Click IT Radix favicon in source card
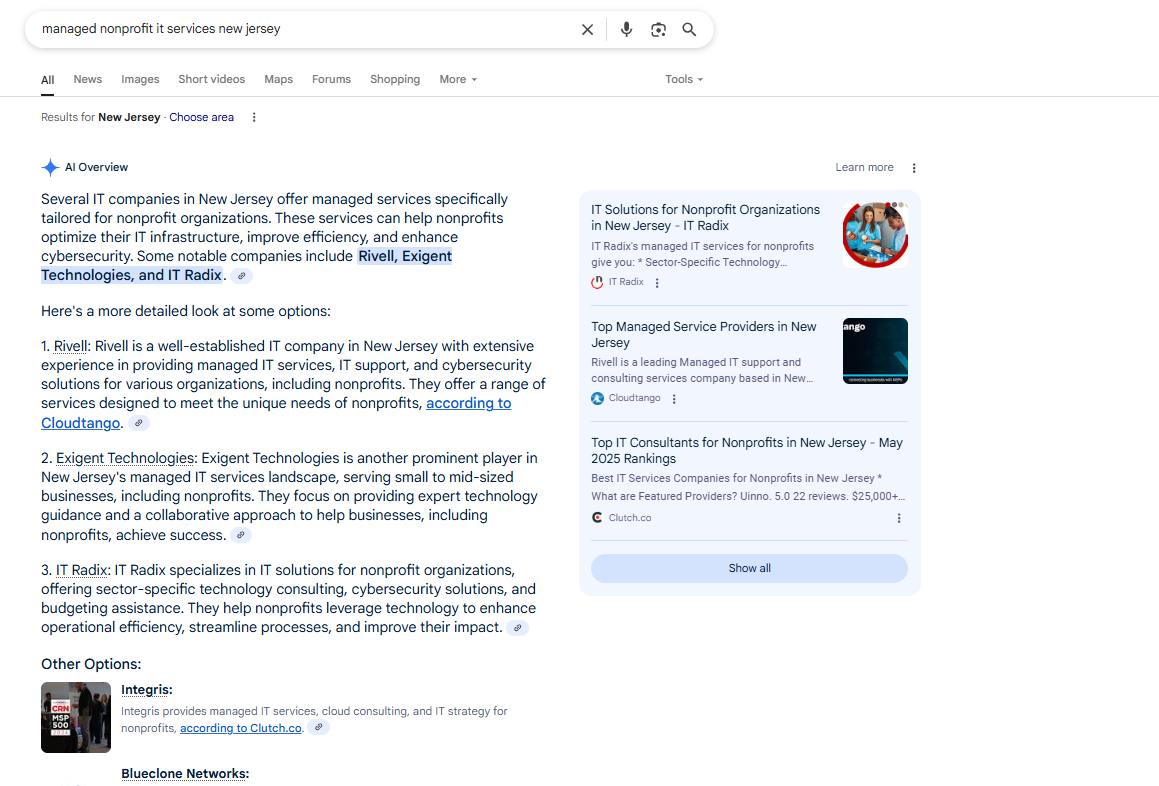This screenshot has width=1159, height=786. [x=597, y=282]
